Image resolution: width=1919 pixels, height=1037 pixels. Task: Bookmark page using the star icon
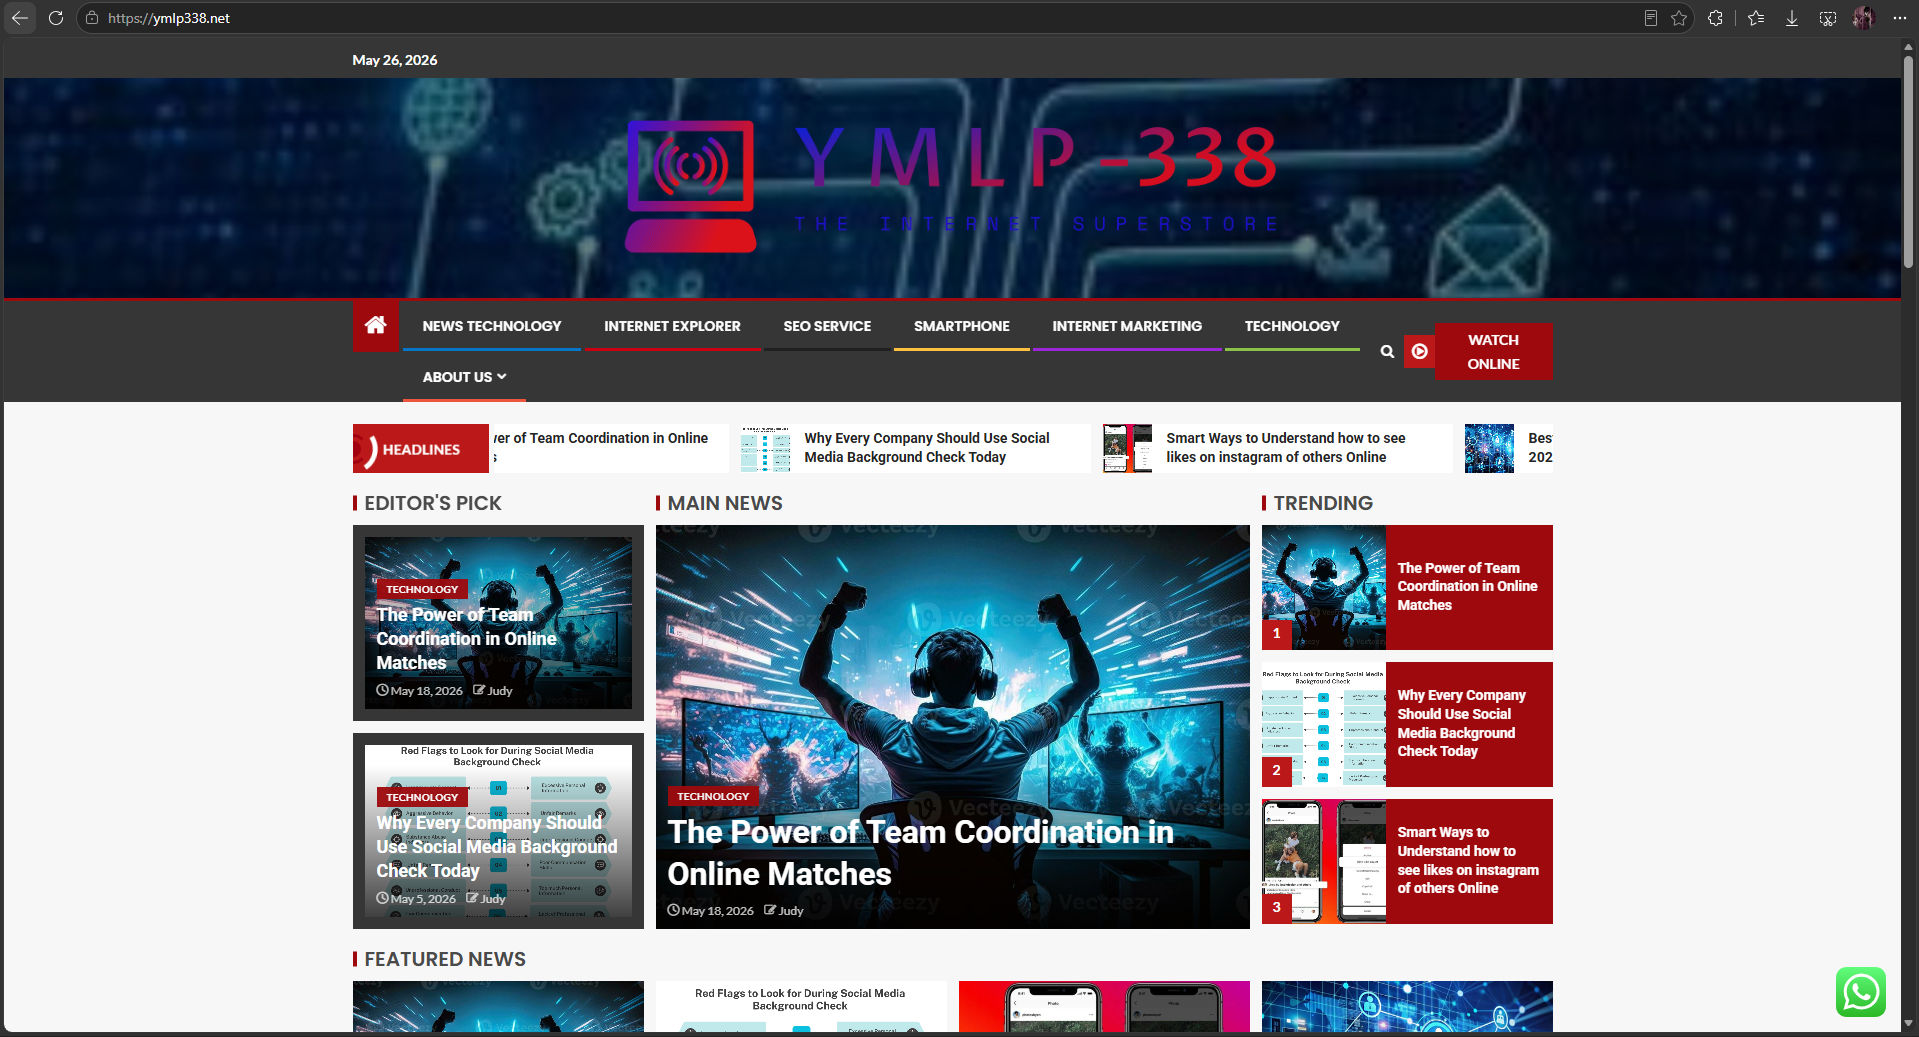coord(1679,18)
